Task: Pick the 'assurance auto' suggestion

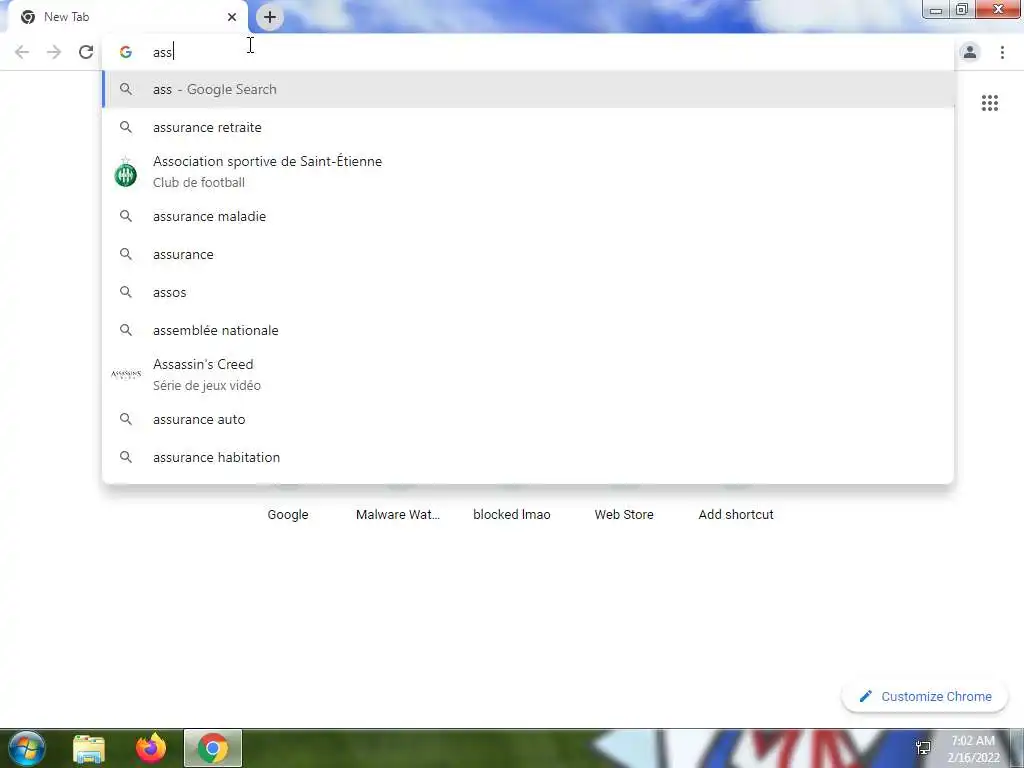Action: point(528,419)
